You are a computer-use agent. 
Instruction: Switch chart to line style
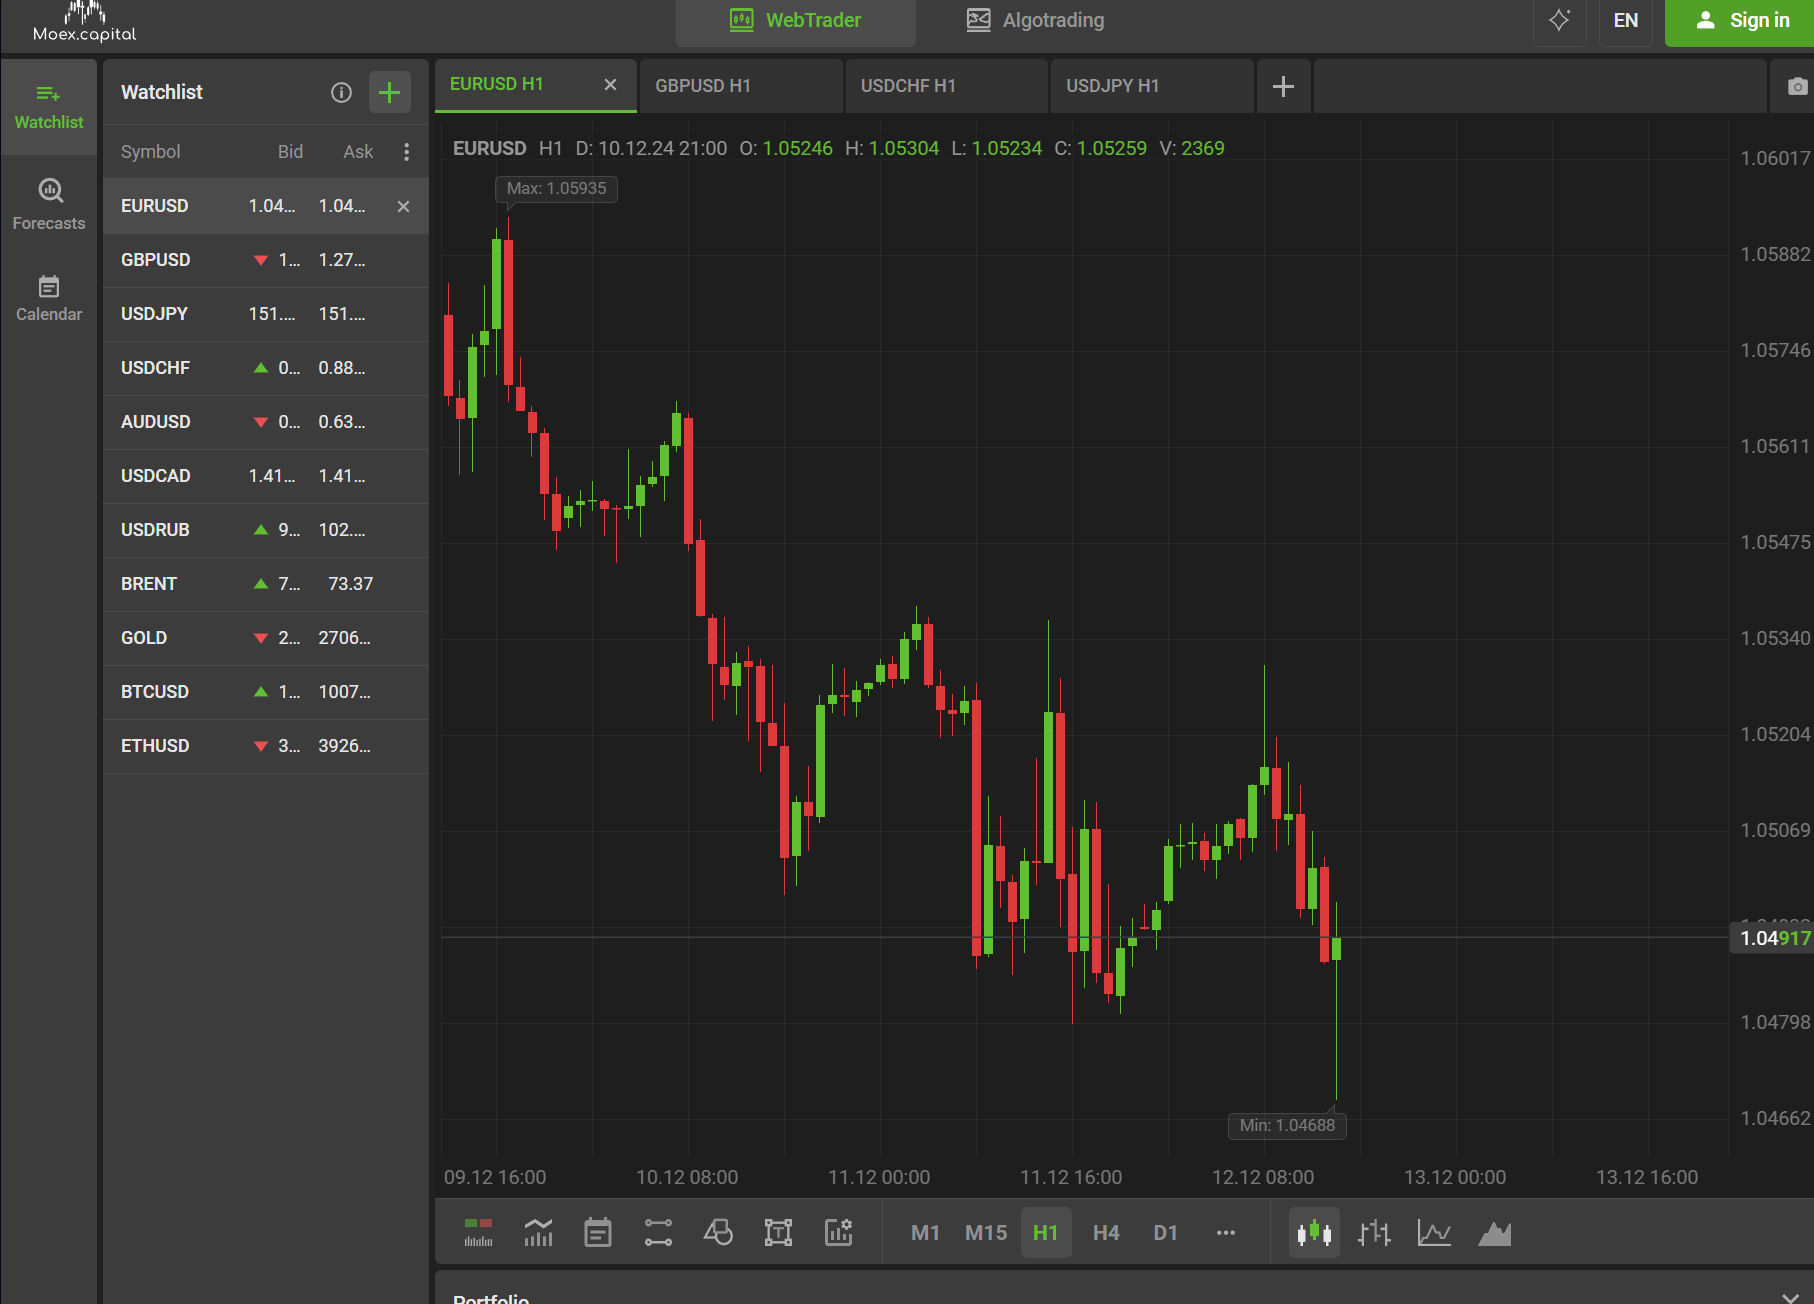pyautogui.click(x=1434, y=1233)
